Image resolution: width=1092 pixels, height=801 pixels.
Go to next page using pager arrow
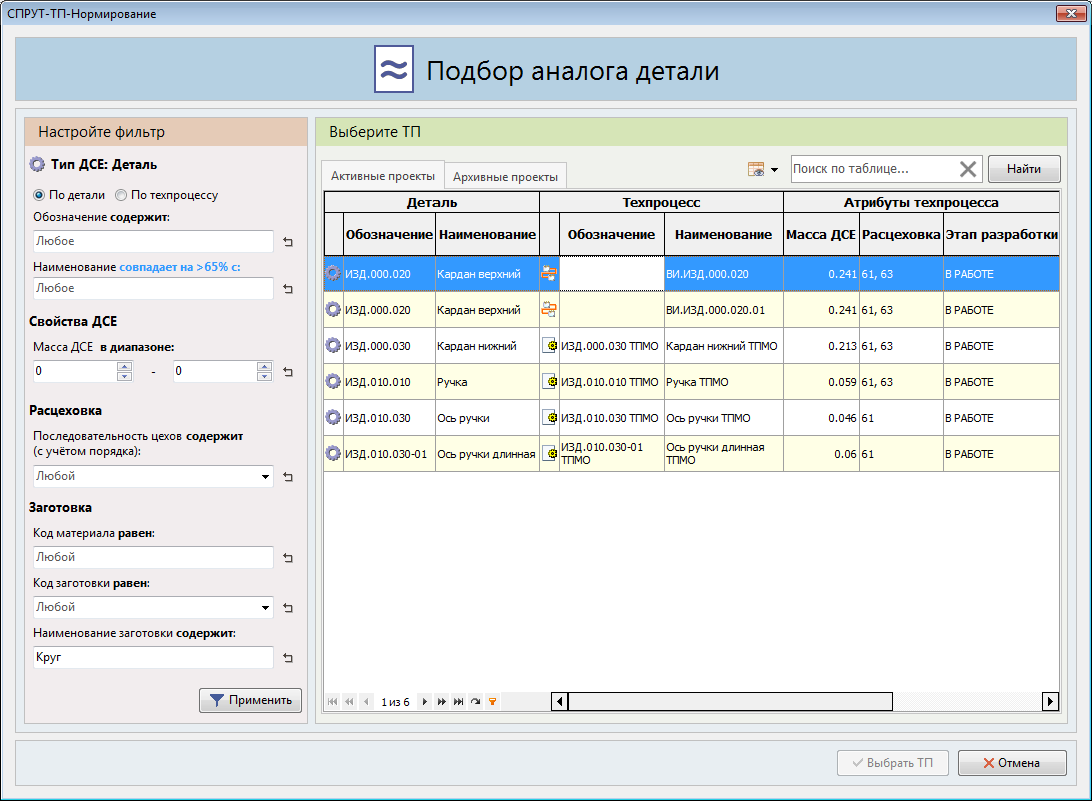(425, 702)
